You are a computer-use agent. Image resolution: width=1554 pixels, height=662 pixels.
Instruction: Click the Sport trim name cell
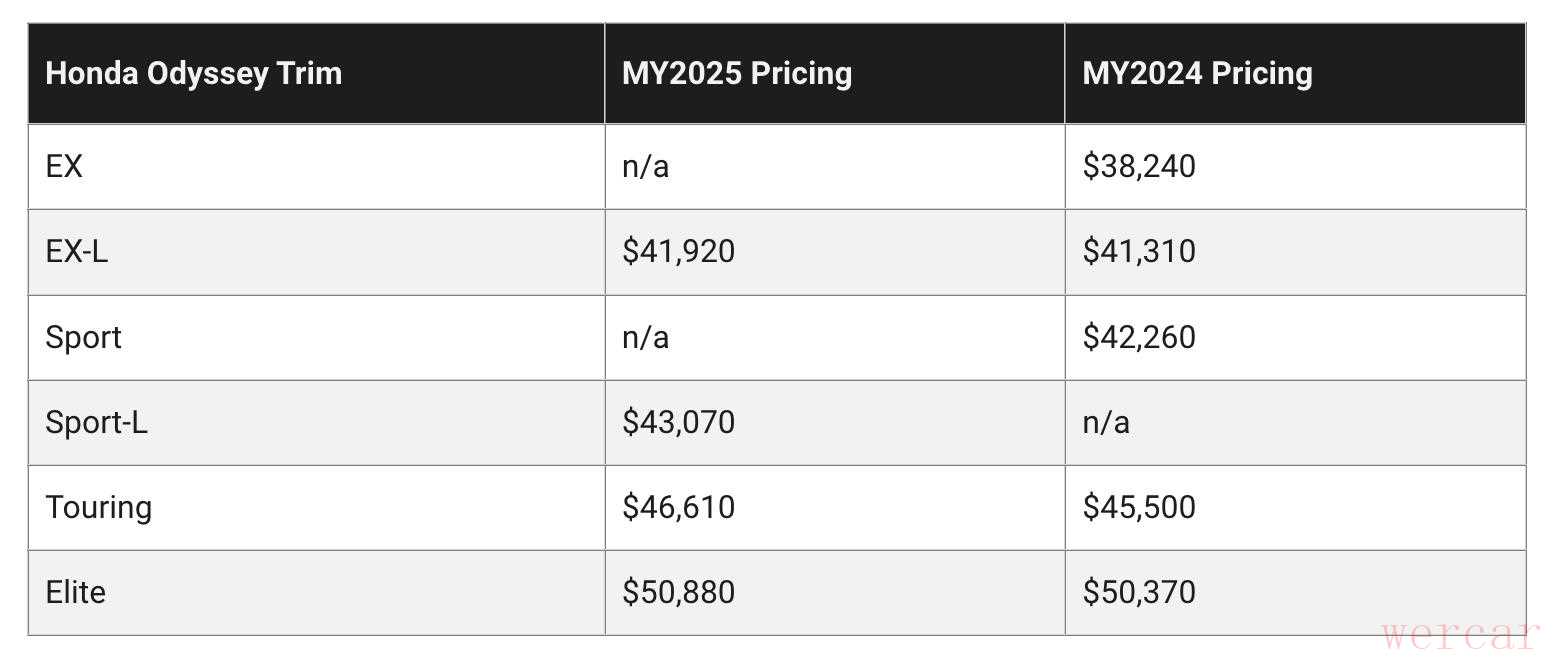click(83, 337)
